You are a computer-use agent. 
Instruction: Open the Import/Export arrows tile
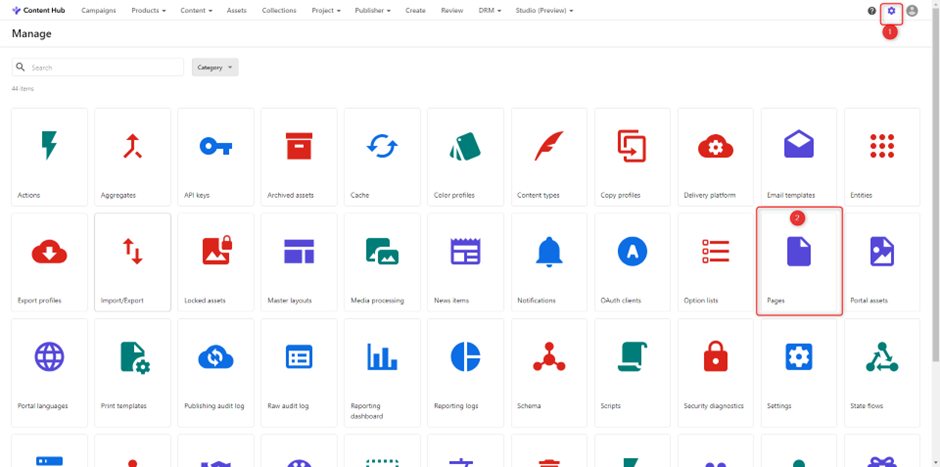(132, 262)
